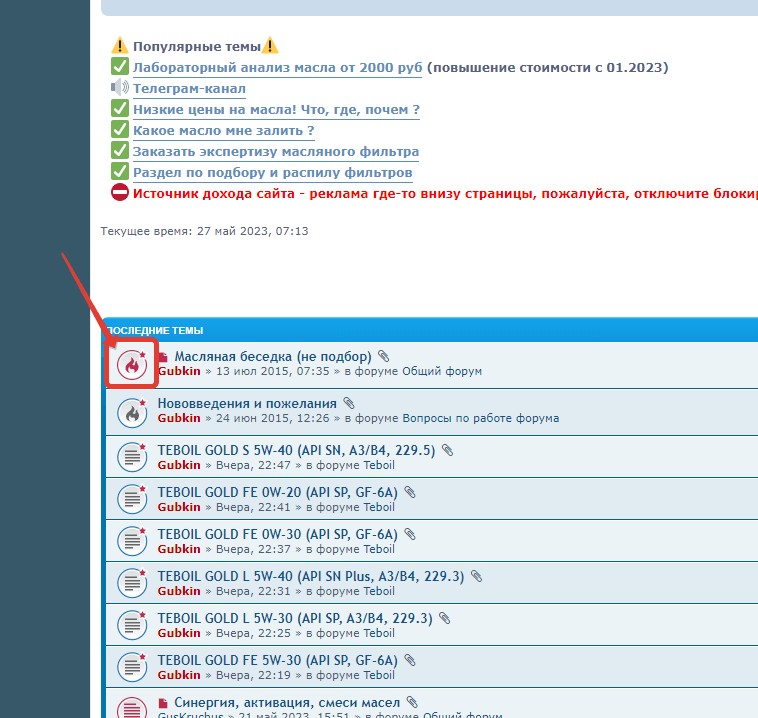This screenshot has width=758, height=718.
Task: Click green checkmark beside Лабораторный анализ масла
Action: [120, 66]
